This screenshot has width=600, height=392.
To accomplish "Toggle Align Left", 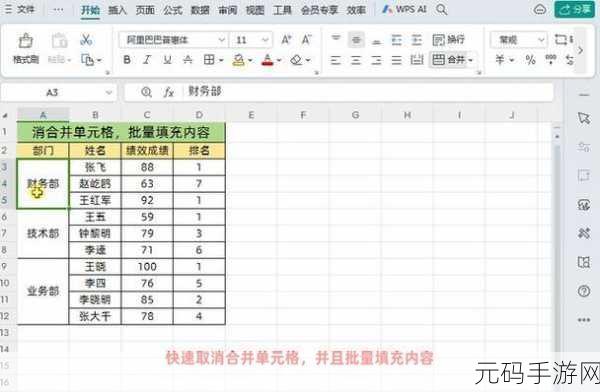I will tap(336, 60).
